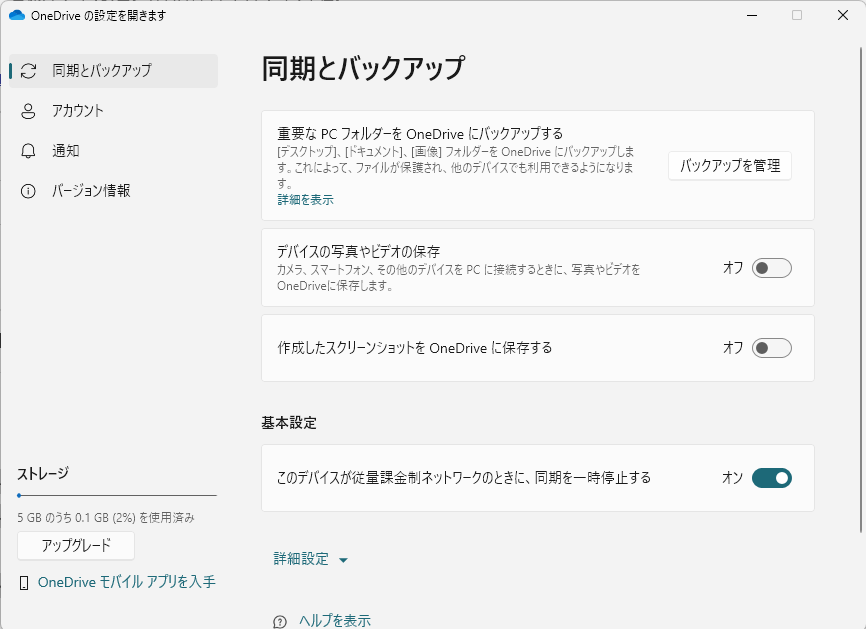The image size is (866, 629).
Task: Open the 同期とバックアップ section
Action: point(114,71)
